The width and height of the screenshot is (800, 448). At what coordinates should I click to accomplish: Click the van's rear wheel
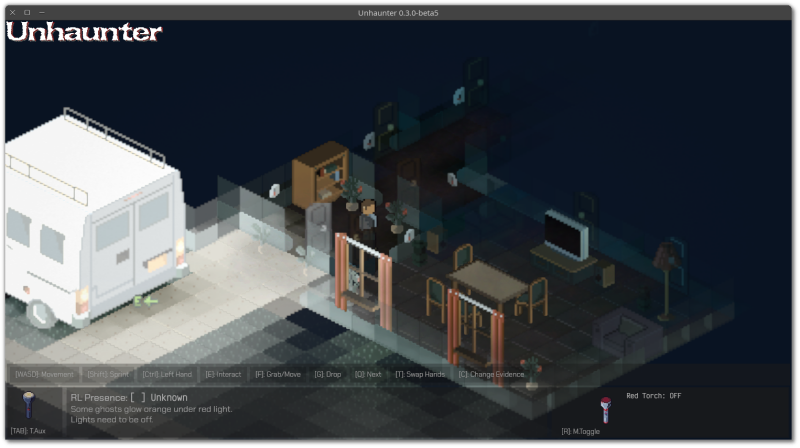point(40,314)
